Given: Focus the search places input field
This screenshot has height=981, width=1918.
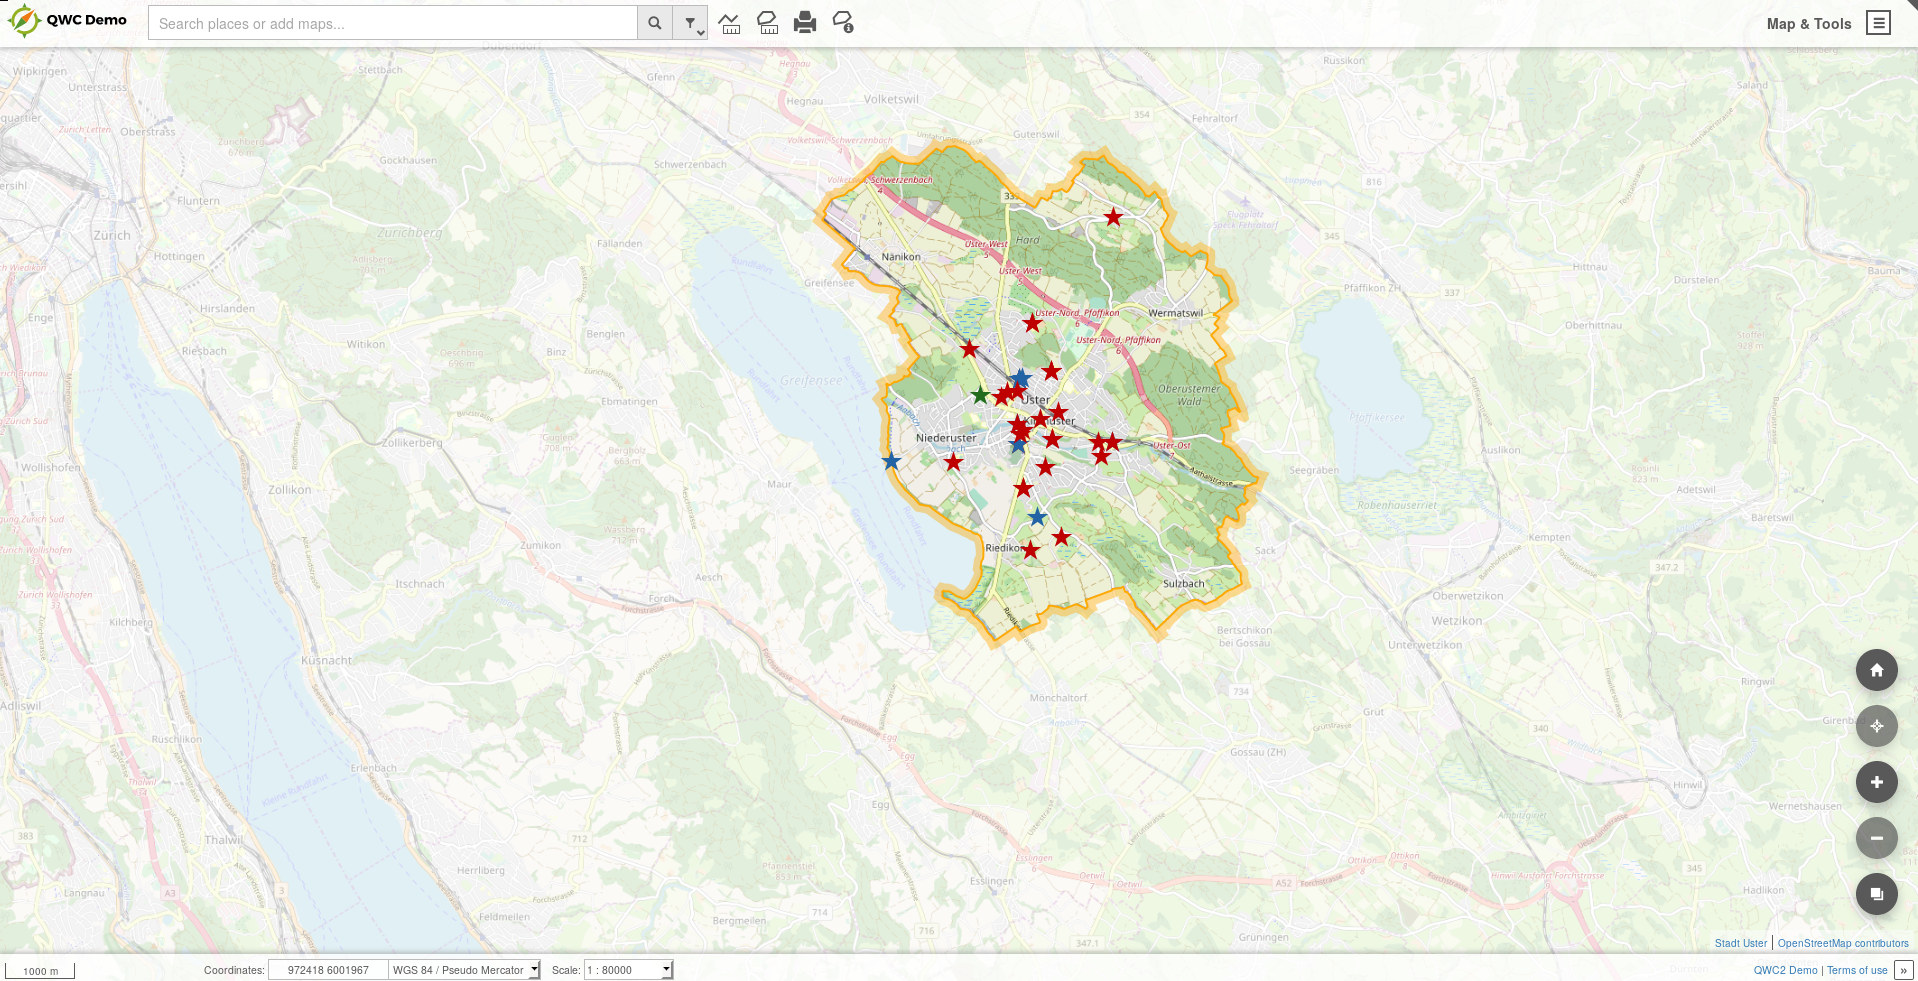Looking at the screenshot, I should pos(393,23).
